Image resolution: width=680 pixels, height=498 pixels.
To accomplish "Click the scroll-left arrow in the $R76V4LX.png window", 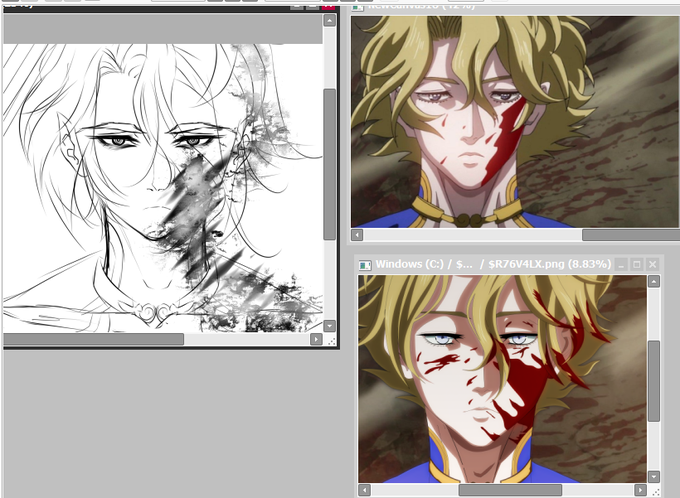I will pos(364,490).
